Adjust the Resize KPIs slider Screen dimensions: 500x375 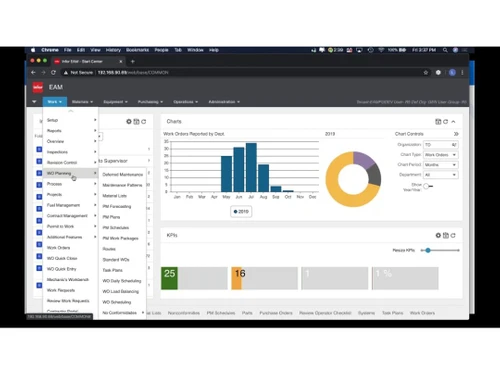tap(428, 250)
